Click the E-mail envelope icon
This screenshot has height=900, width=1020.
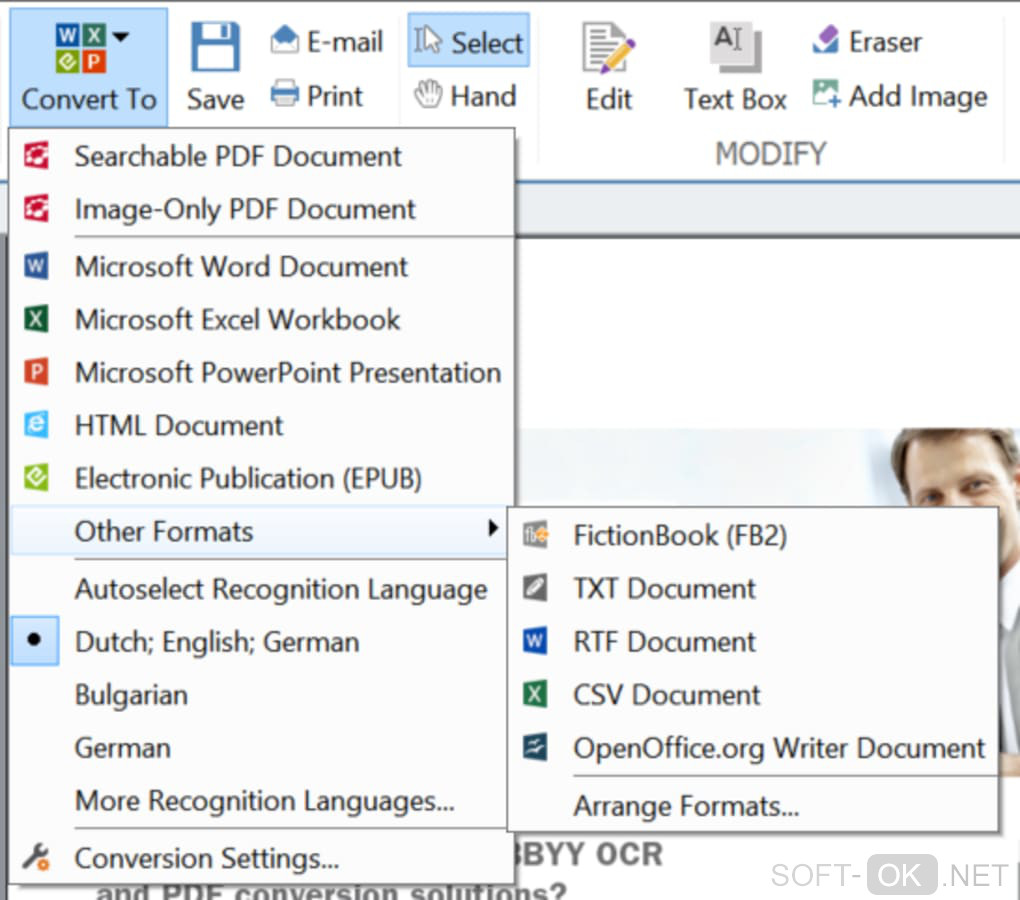[285, 41]
